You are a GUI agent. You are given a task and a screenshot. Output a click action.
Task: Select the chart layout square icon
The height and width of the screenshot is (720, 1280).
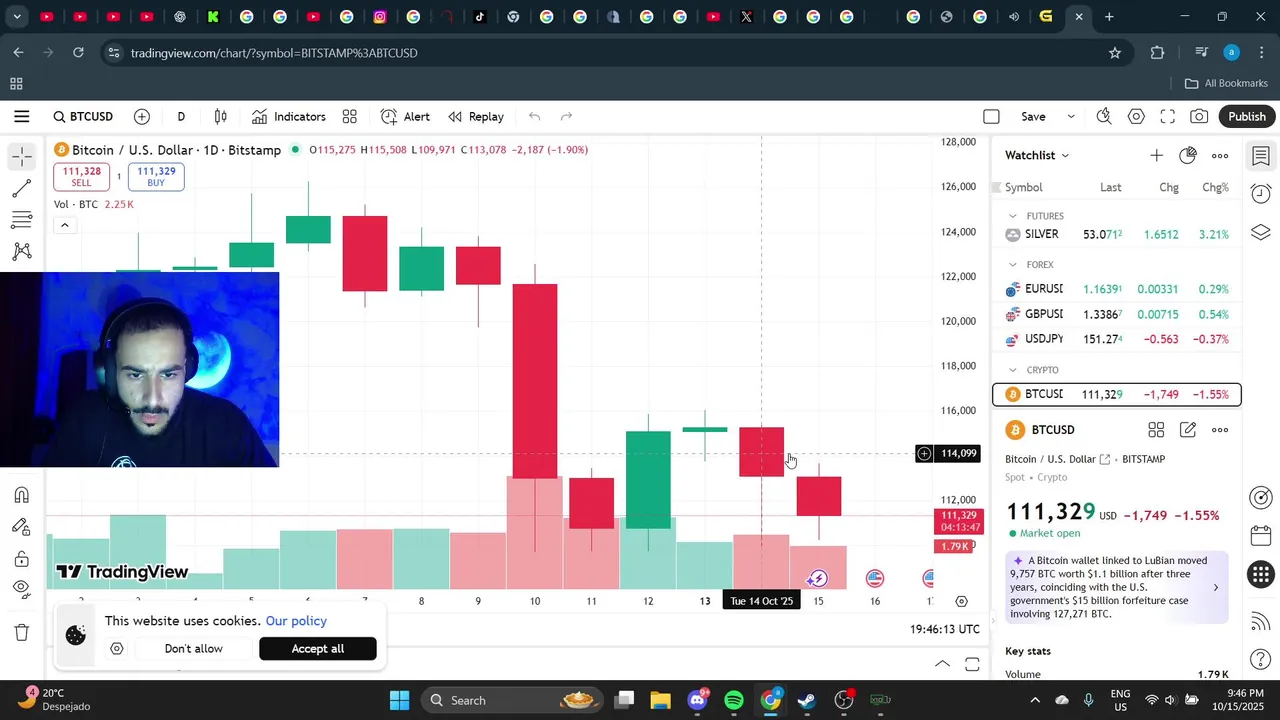tap(991, 117)
